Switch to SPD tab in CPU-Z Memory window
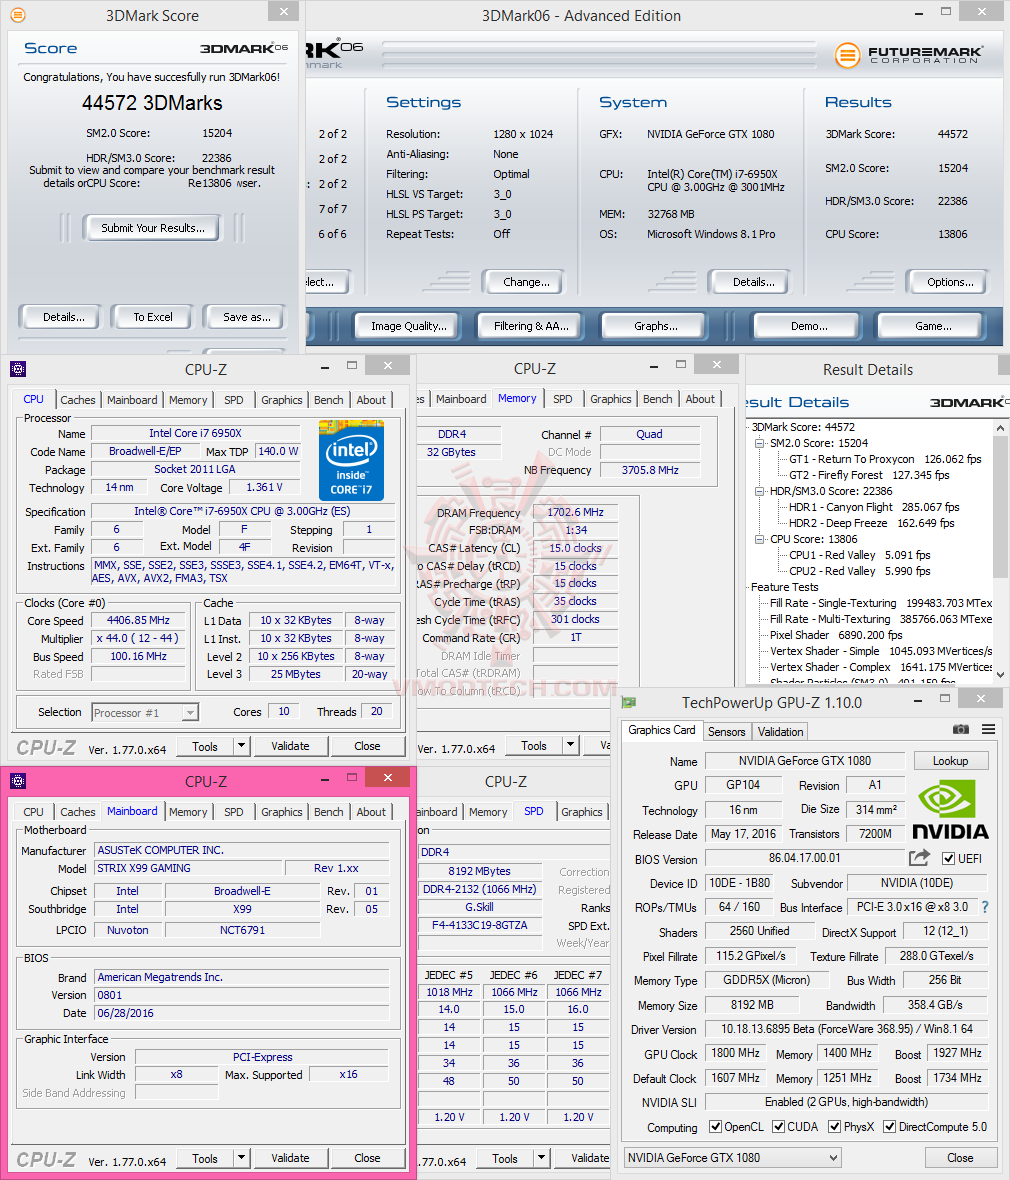1010x1180 pixels. [x=563, y=399]
